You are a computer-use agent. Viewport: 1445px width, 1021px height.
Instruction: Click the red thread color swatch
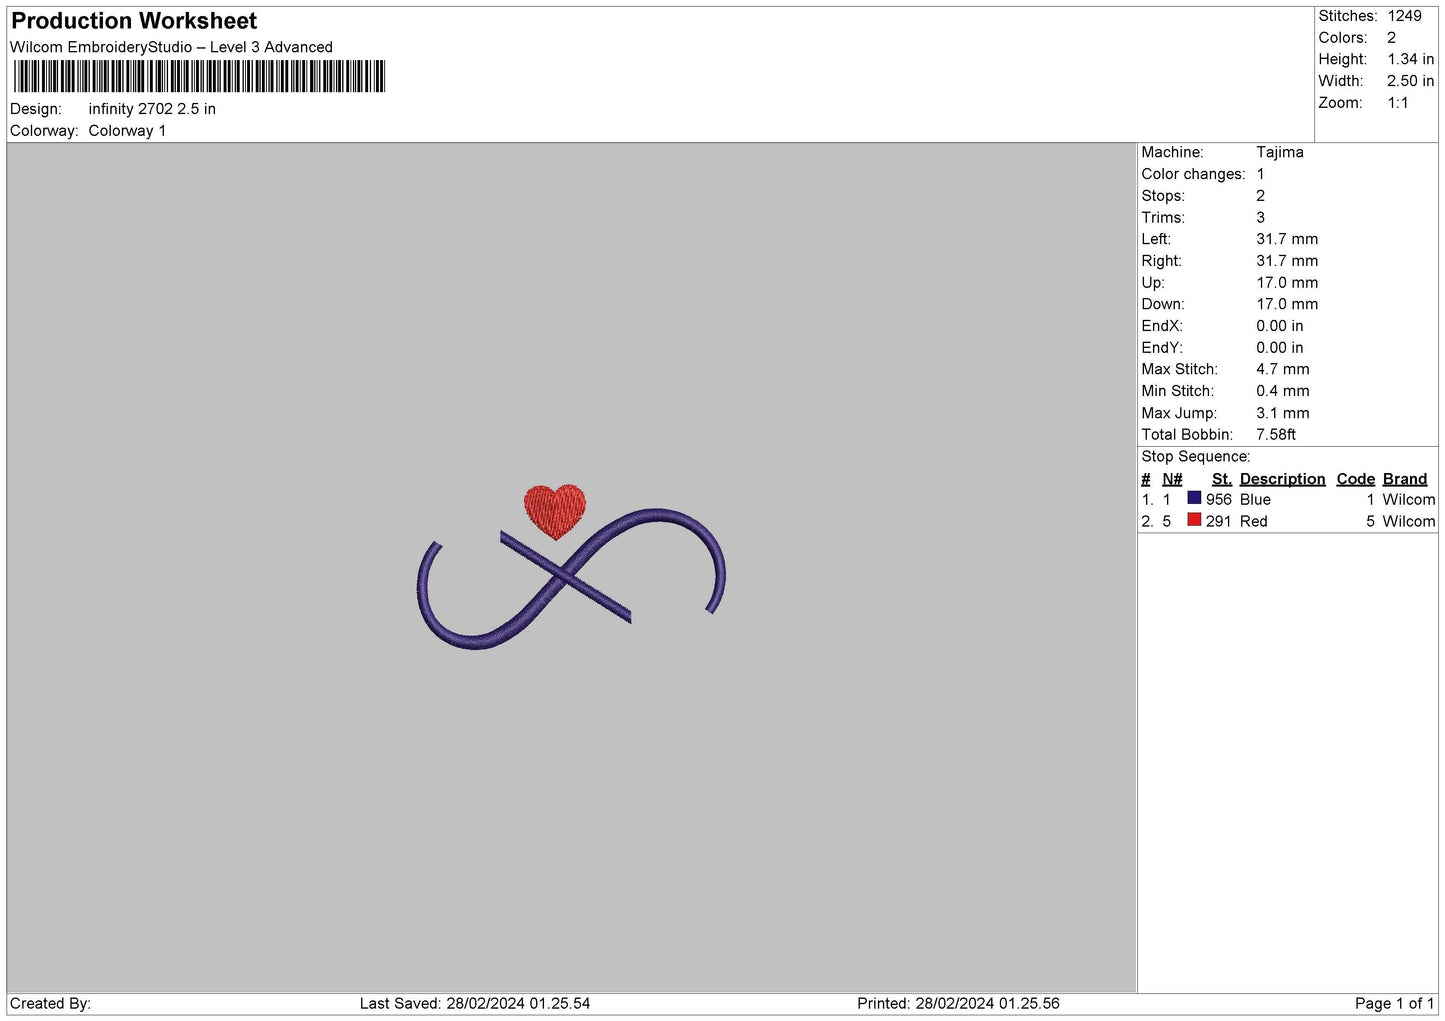pos(1193,520)
